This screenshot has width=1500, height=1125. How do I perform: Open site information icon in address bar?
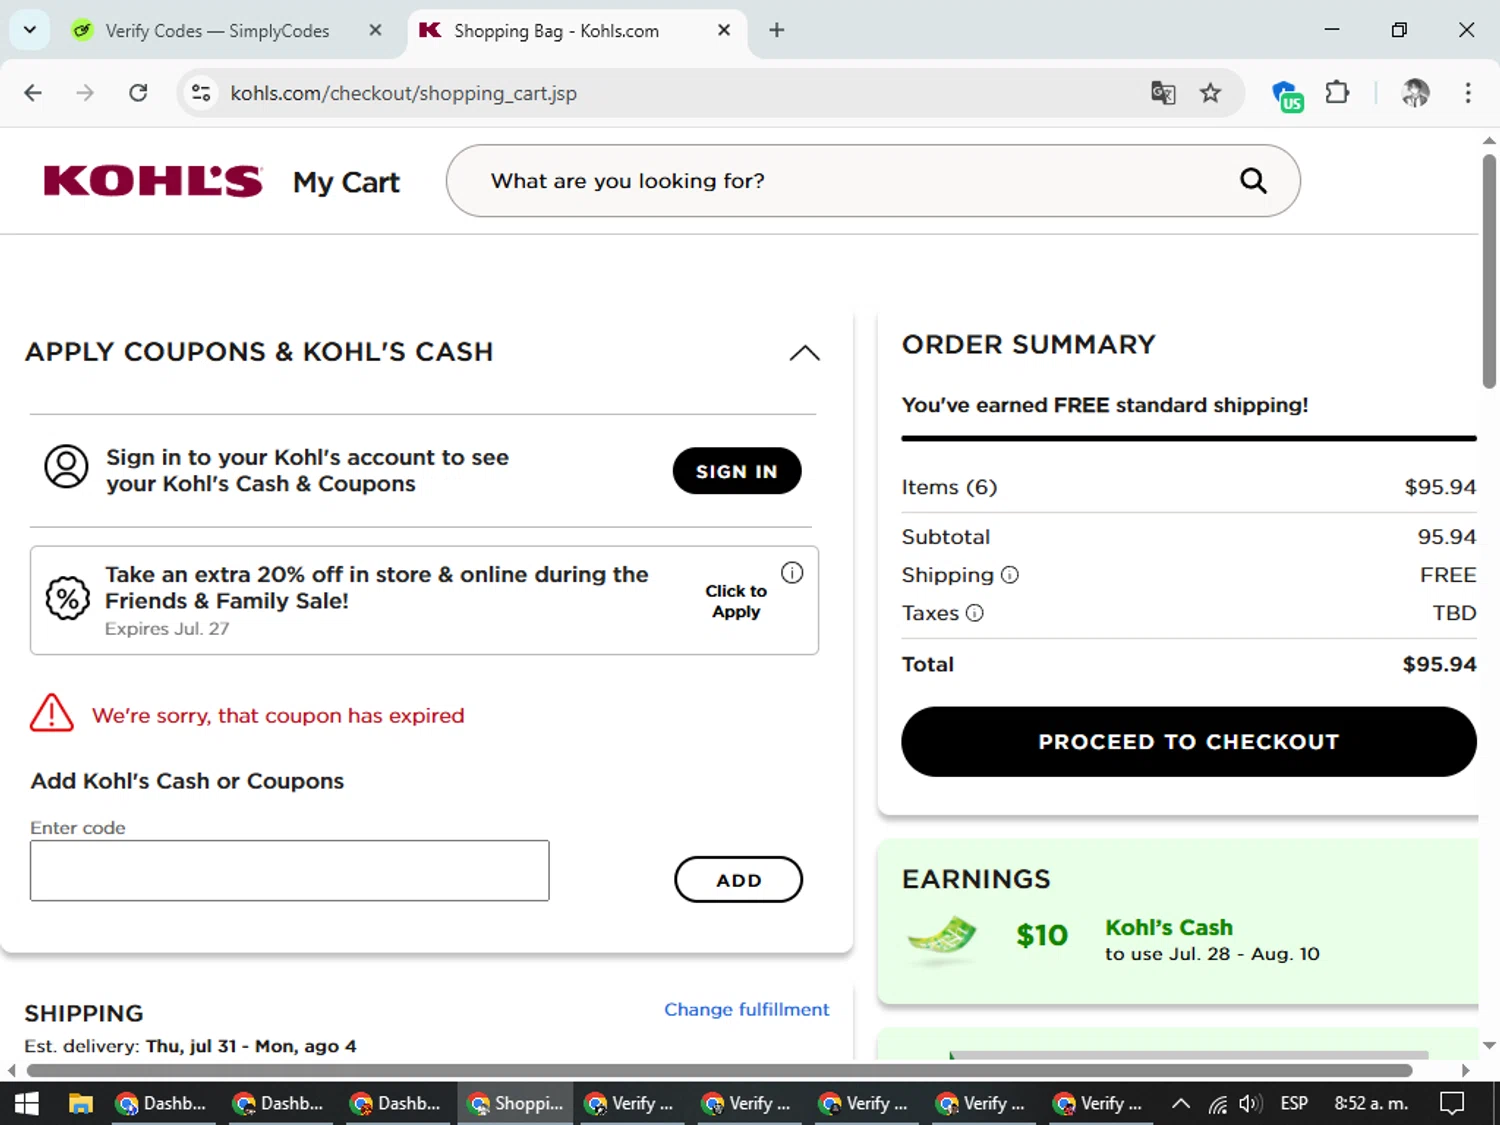[201, 93]
